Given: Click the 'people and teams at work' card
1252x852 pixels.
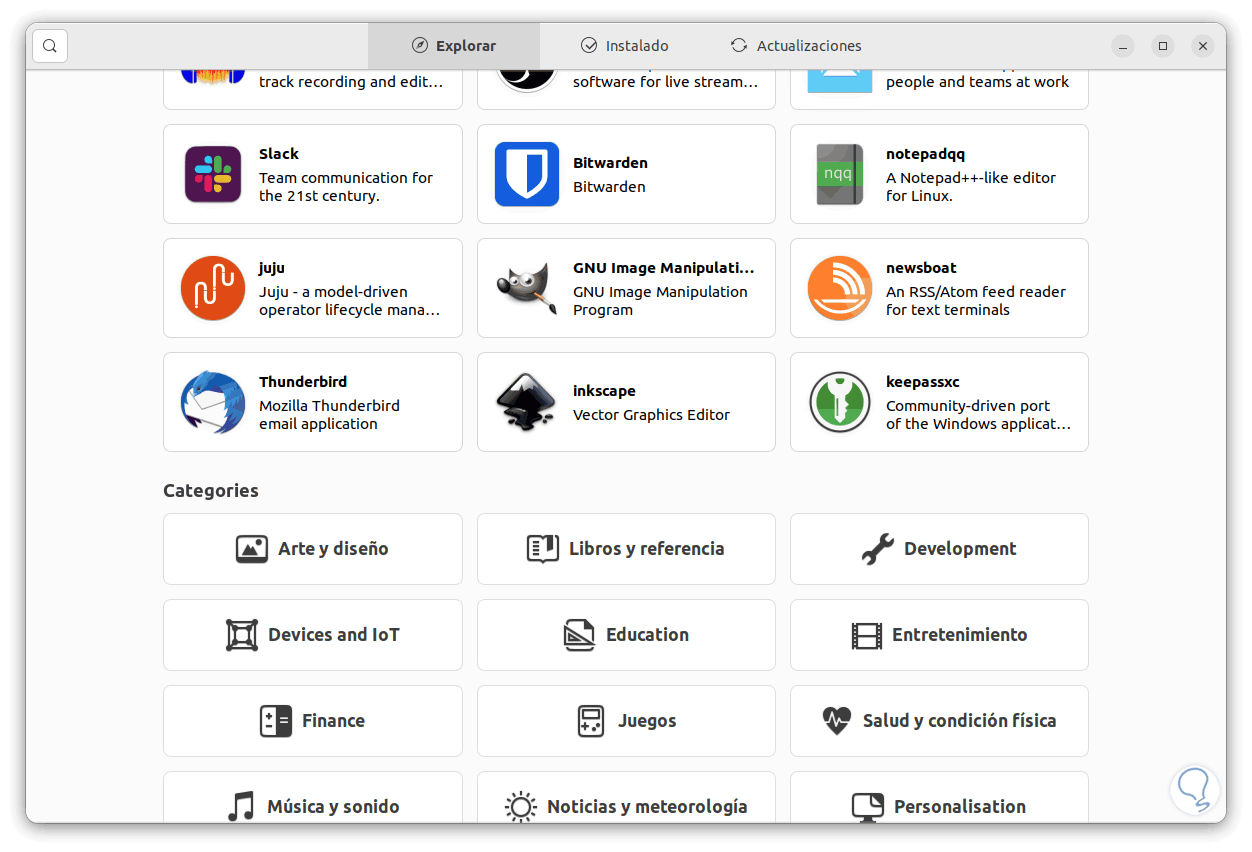Looking at the screenshot, I should 939,89.
